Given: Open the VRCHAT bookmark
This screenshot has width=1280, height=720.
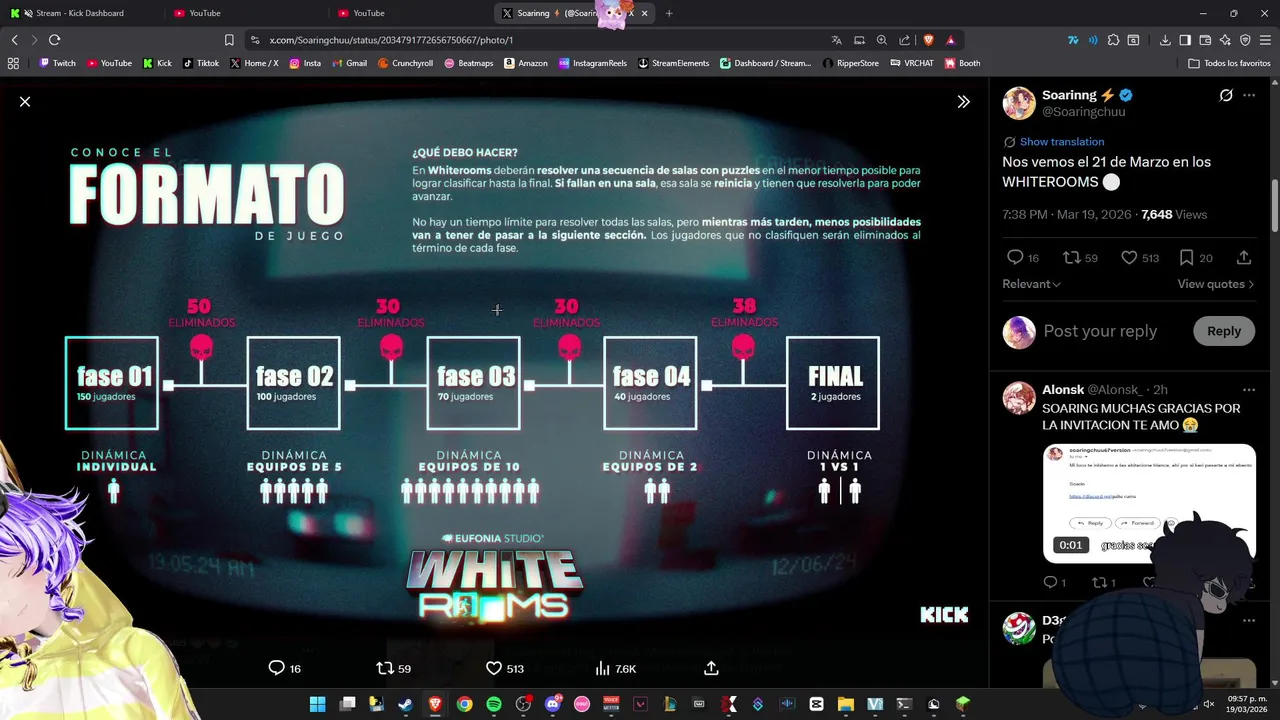Looking at the screenshot, I should pyautogui.click(x=910, y=63).
